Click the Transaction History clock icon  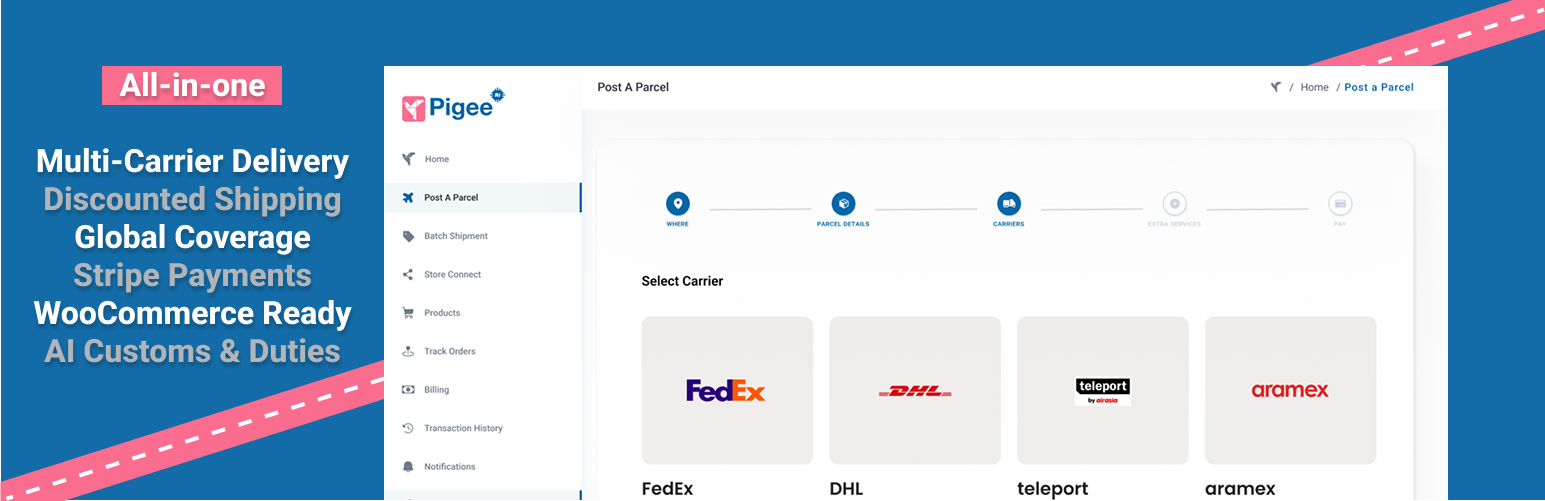[408, 428]
